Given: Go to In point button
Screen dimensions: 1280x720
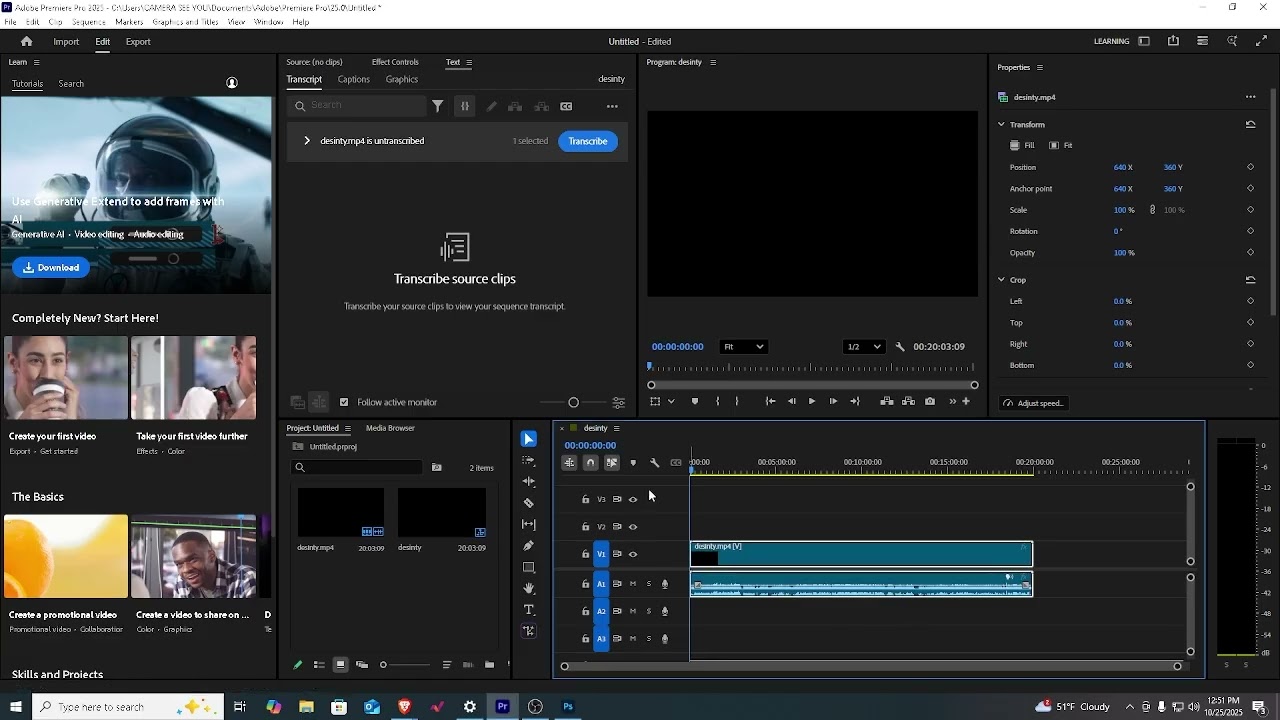Looking at the screenshot, I should (x=770, y=401).
